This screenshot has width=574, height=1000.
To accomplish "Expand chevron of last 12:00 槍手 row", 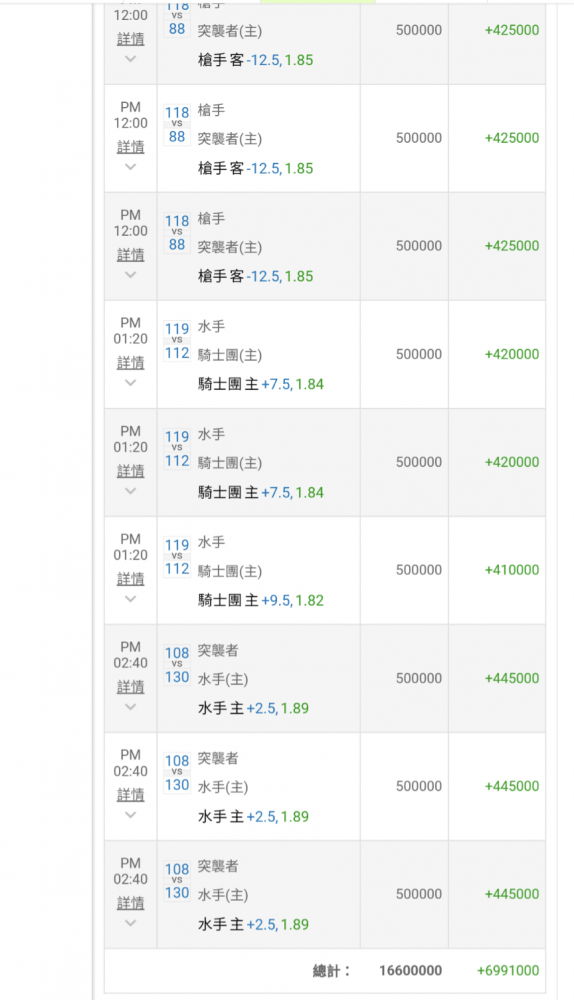I will 130,275.
